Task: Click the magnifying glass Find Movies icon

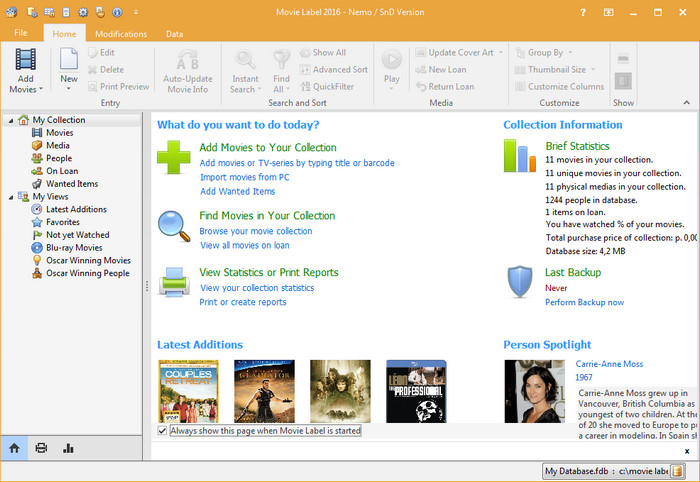Action: pos(174,227)
